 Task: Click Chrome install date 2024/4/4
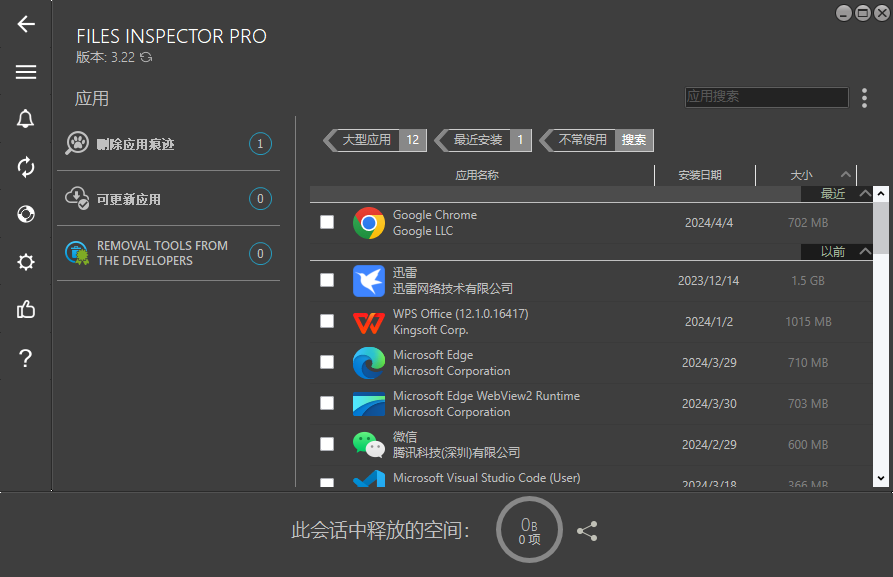709,223
